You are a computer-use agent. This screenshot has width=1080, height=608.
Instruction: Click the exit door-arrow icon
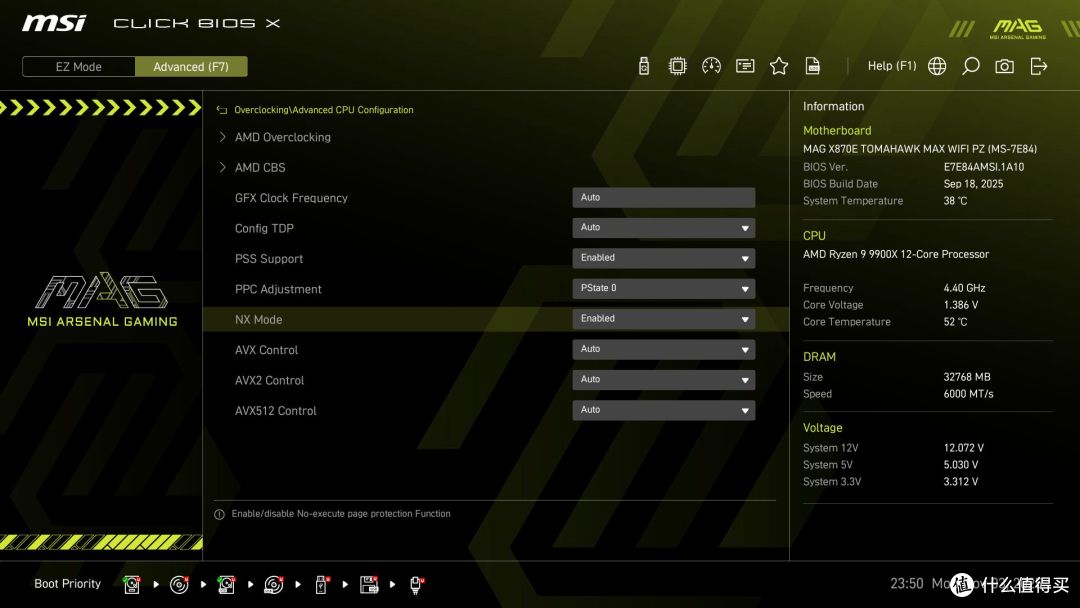1039,66
